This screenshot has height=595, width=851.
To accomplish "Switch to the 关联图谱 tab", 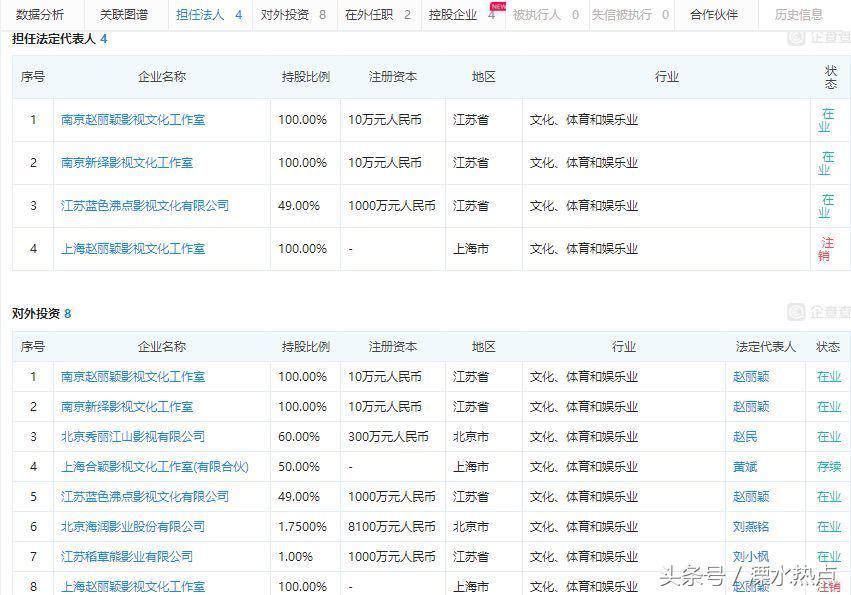I will (123, 15).
